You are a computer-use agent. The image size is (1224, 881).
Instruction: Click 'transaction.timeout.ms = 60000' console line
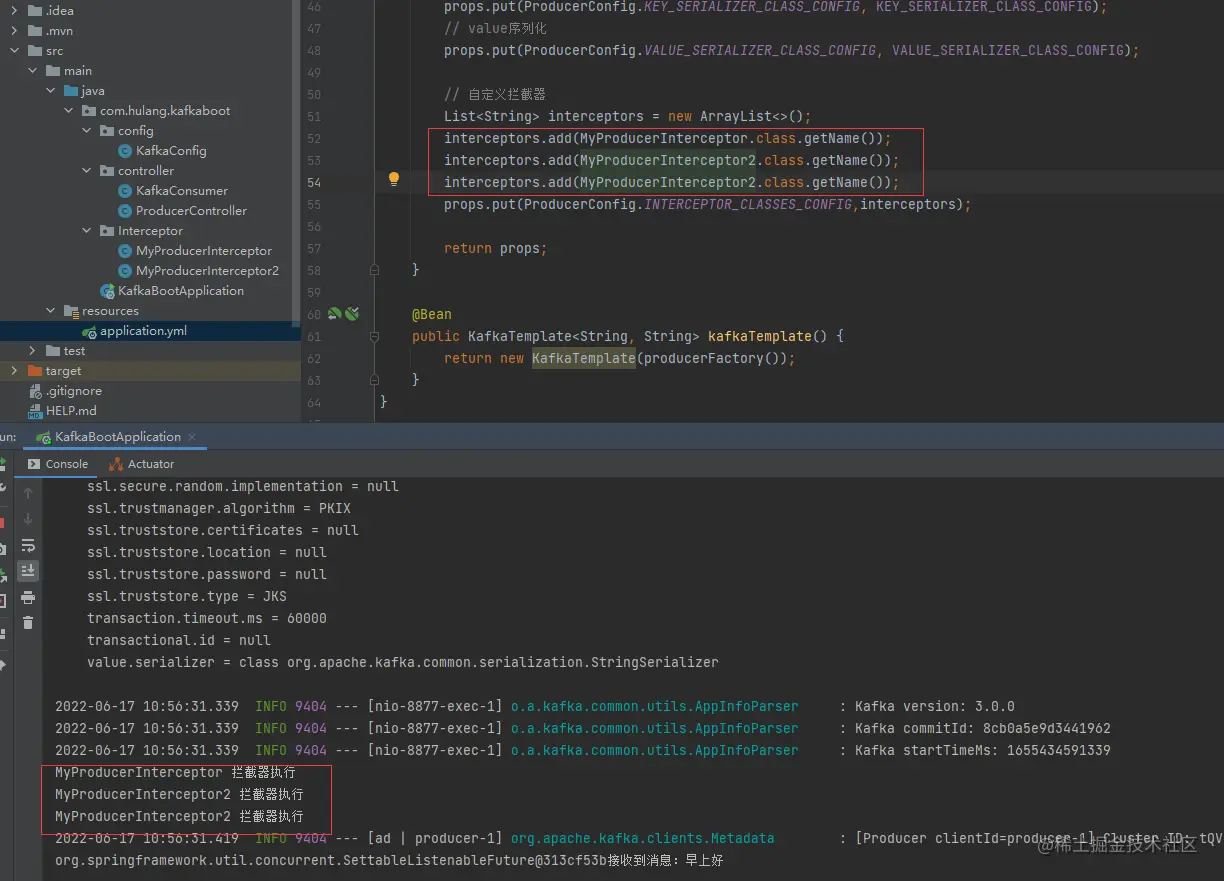[207, 618]
